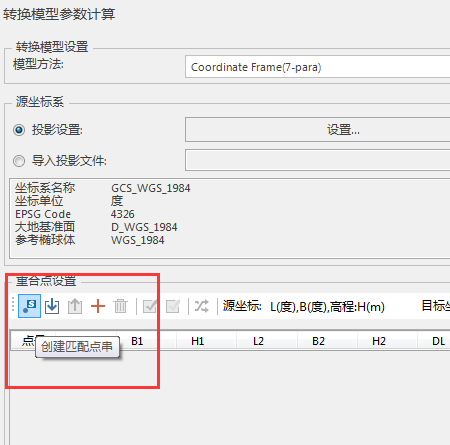Screen dimensions: 450x445
Task: Click the trash delete icon
Action: [x=120, y=306]
